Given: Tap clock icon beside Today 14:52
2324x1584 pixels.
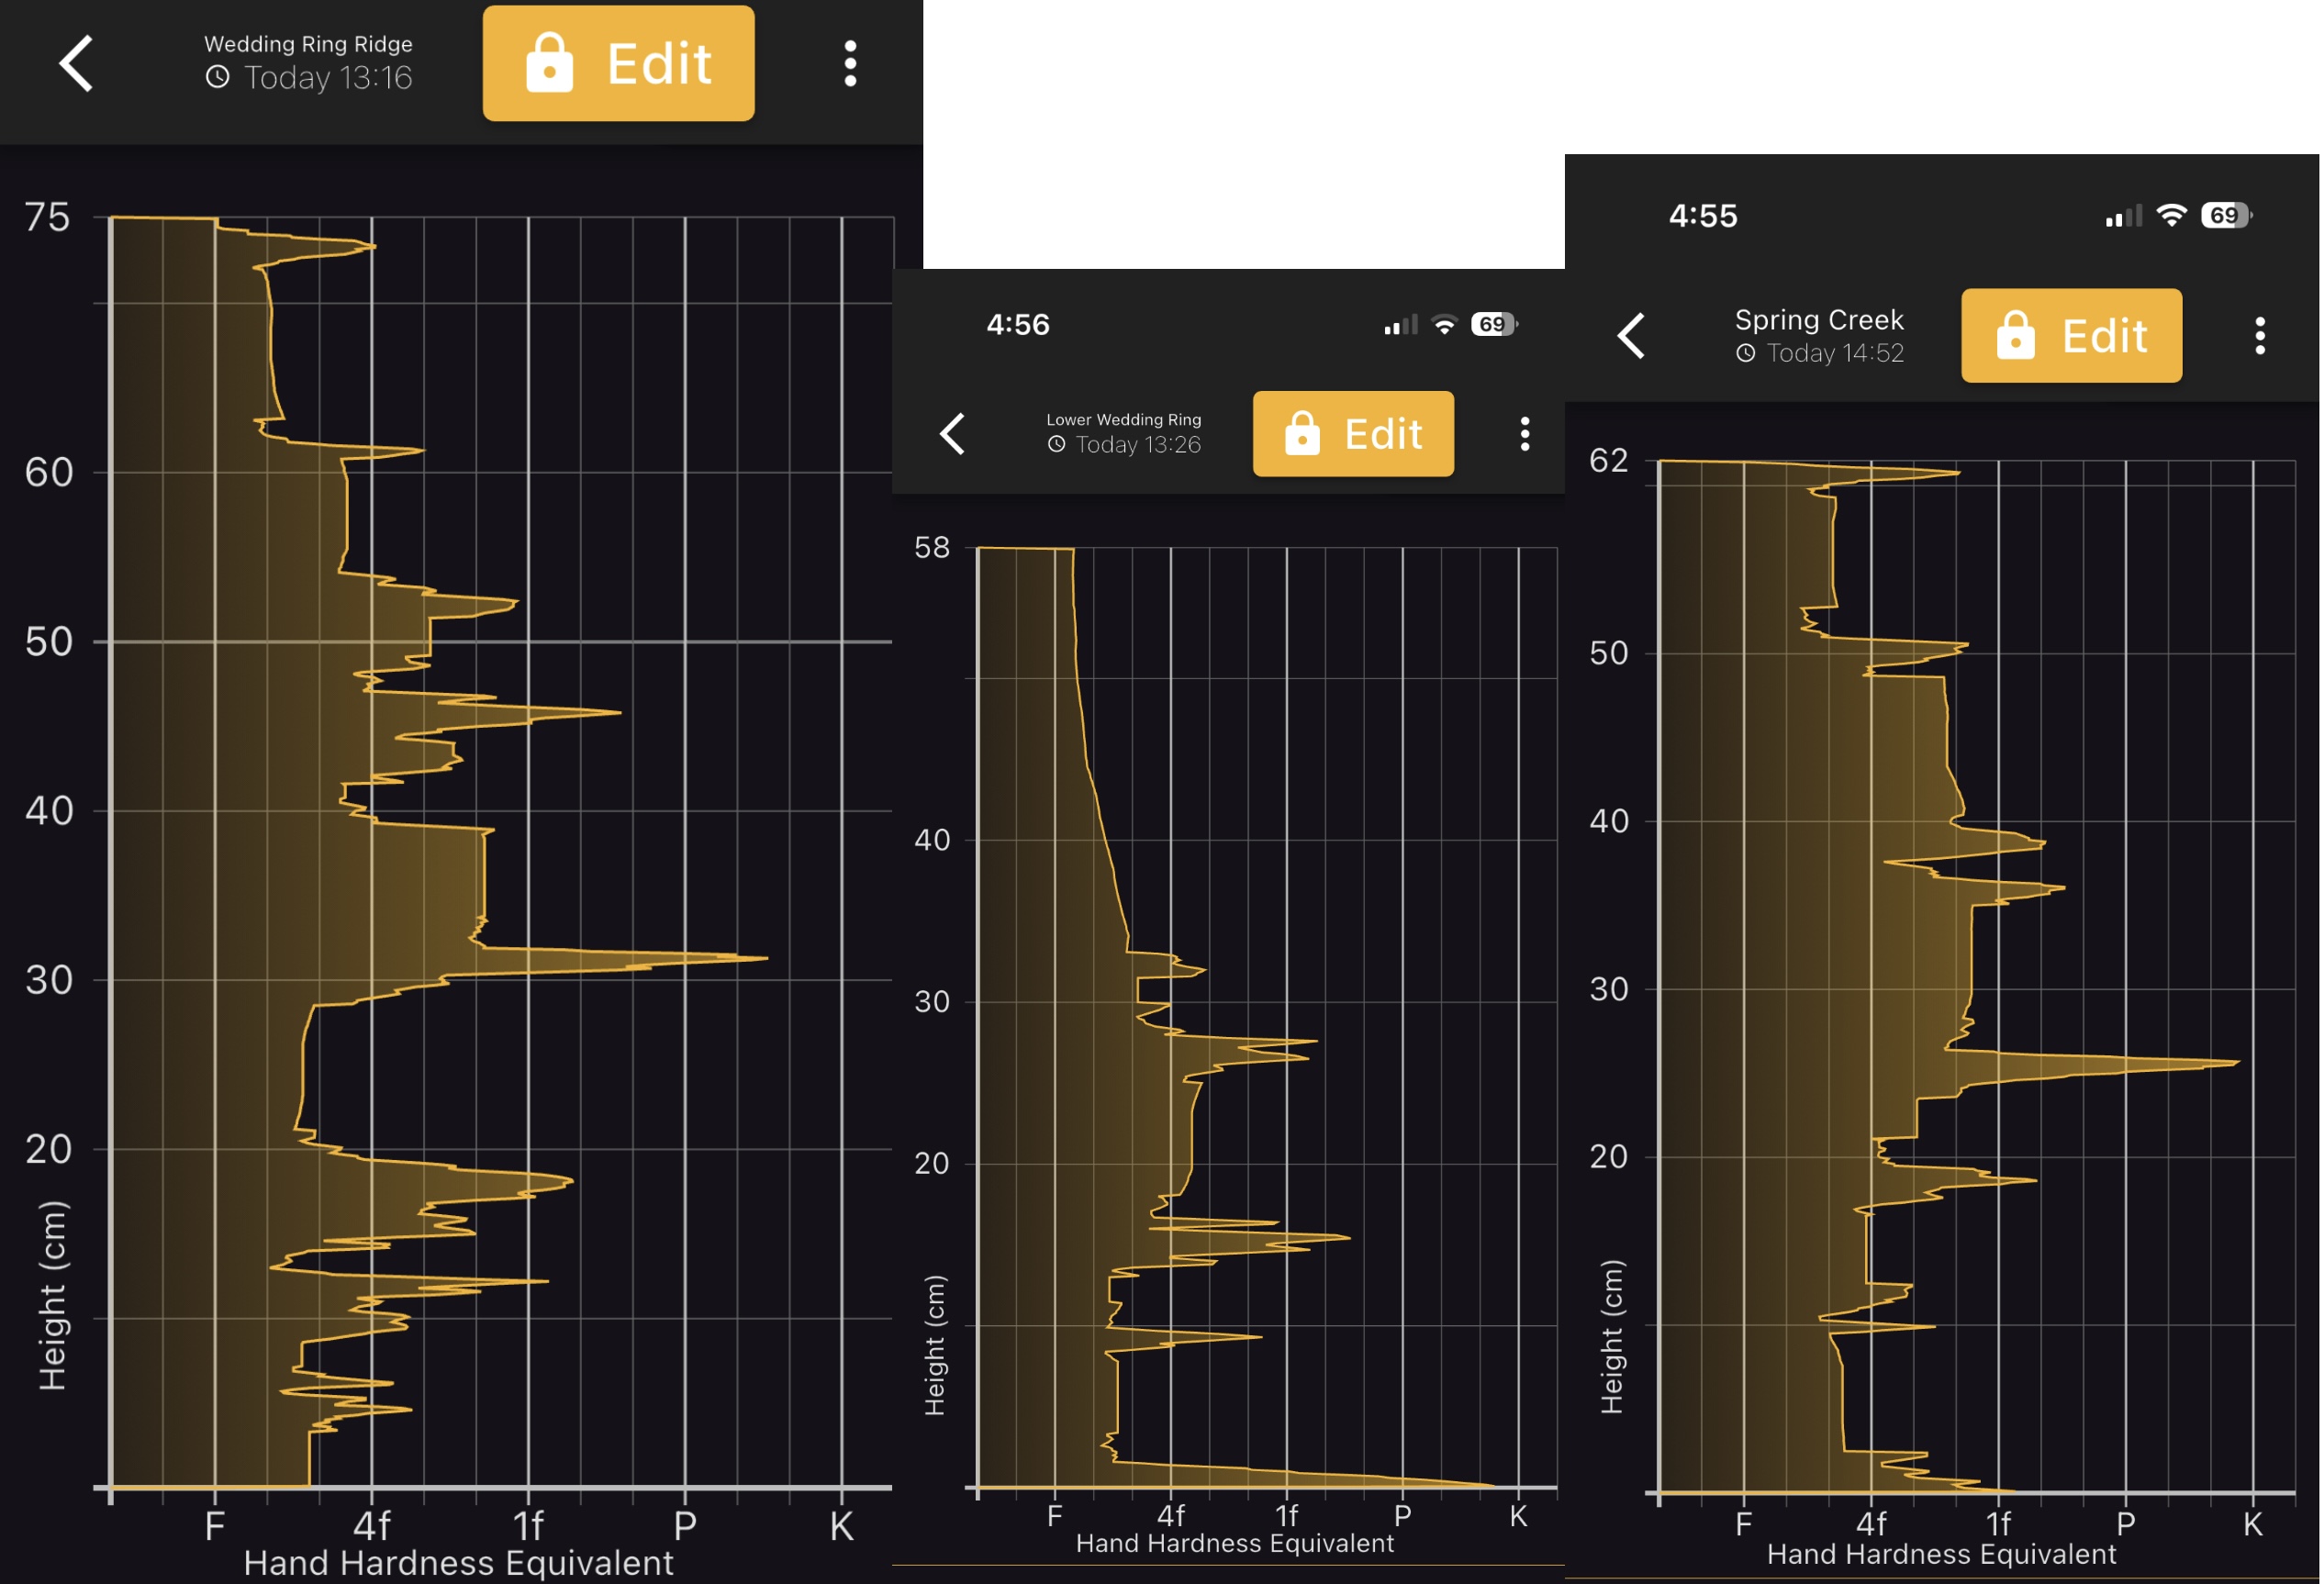Looking at the screenshot, I should coord(1745,353).
